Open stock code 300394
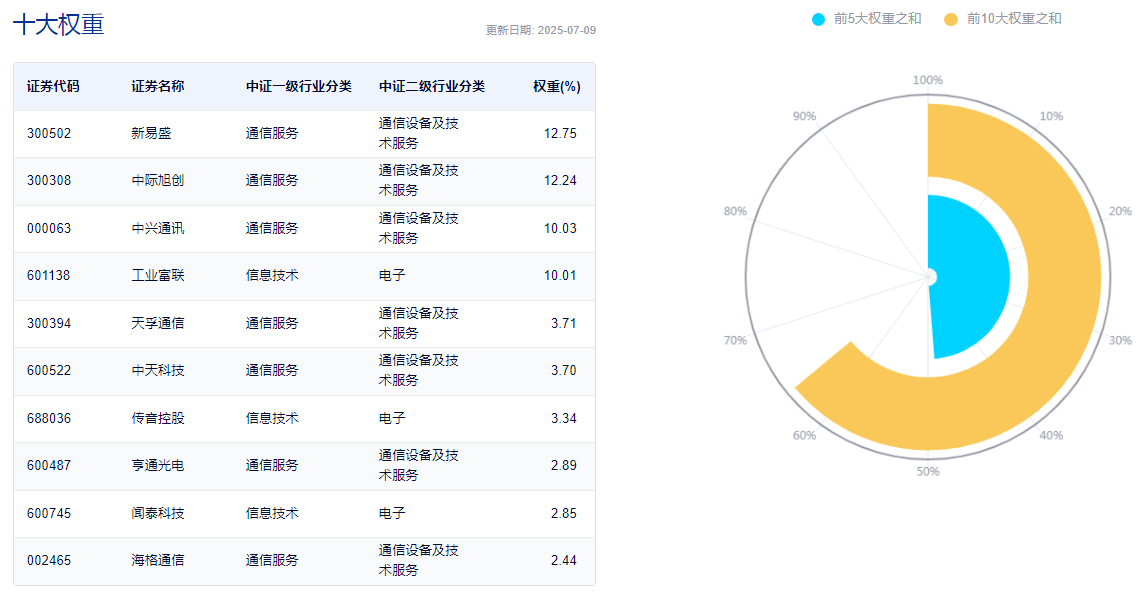Viewport: 1144px width, 593px height. pyautogui.click(x=49, y=323)
